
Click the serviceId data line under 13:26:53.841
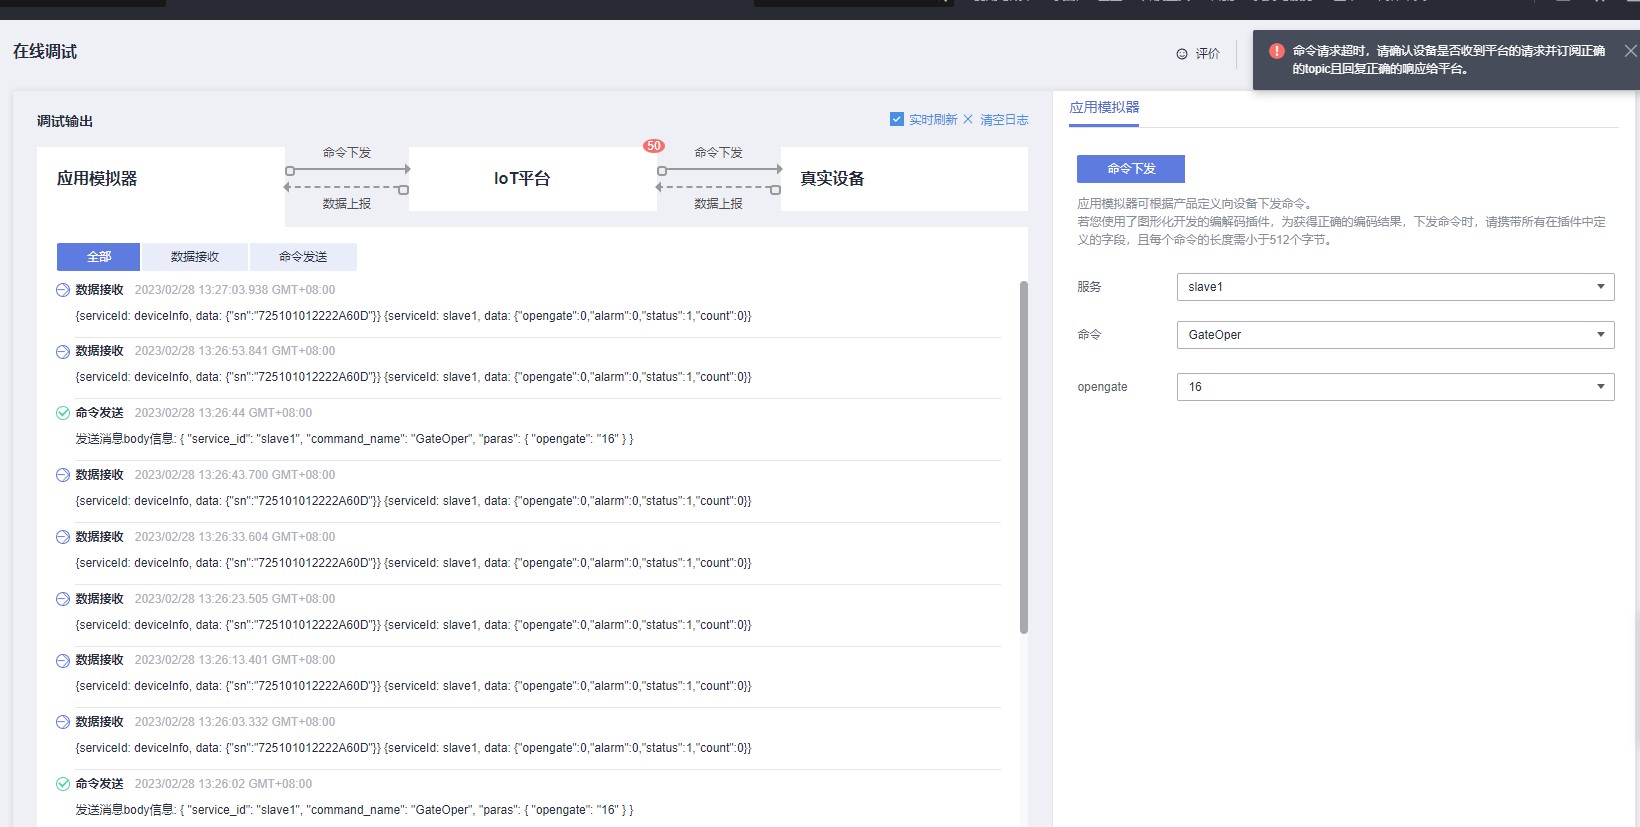point(413,377)
